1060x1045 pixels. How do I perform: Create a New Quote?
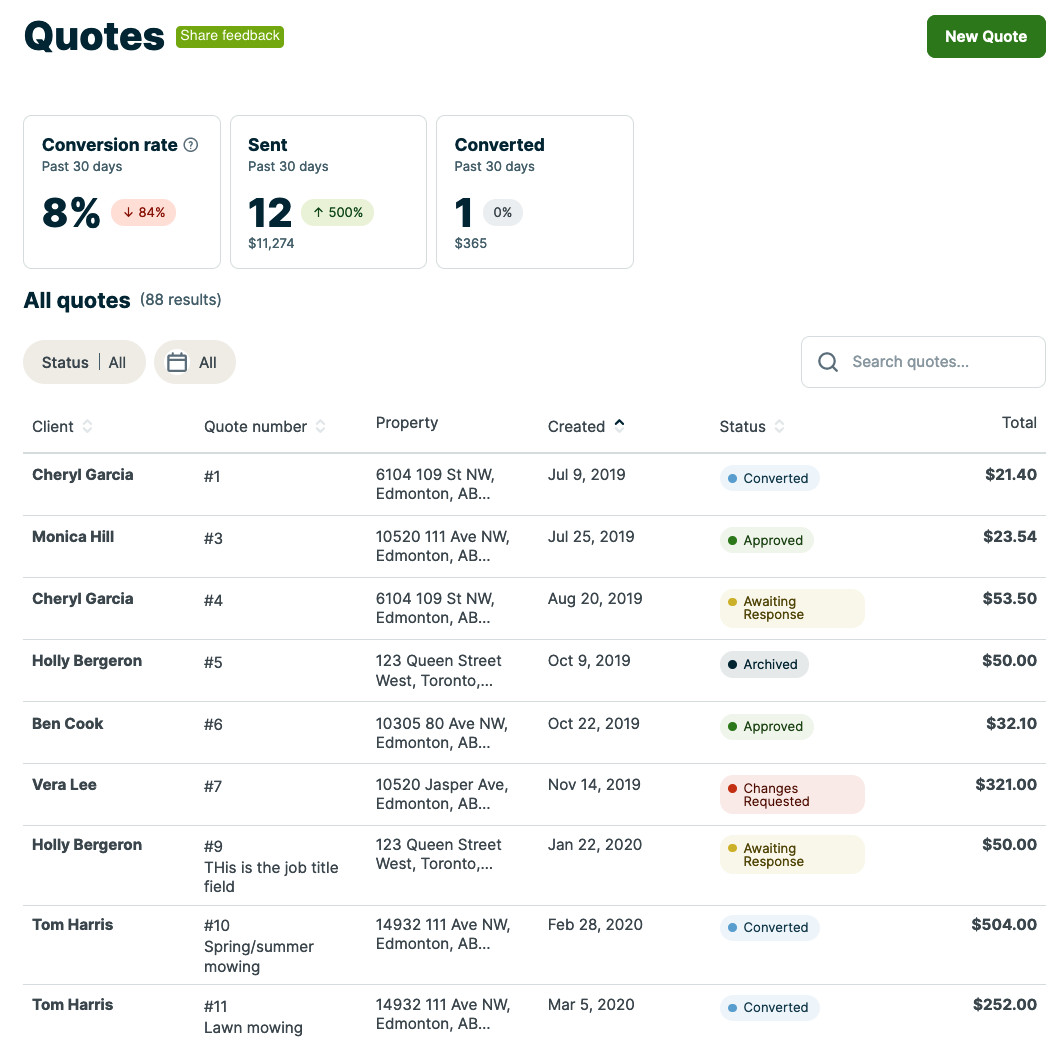click(x=986, y=35)
